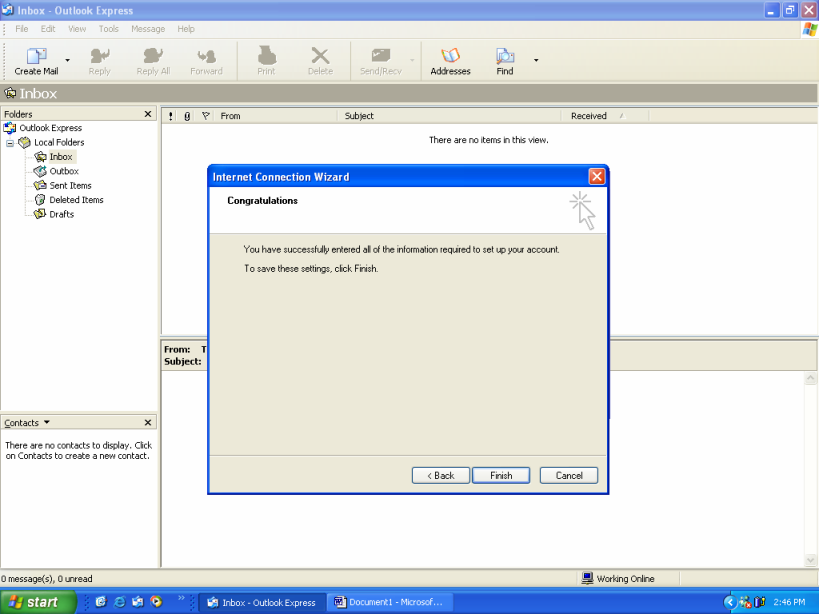The image size is (819, 614).
Task: Click the Working Online status icon
Action: tap(587, 578)
